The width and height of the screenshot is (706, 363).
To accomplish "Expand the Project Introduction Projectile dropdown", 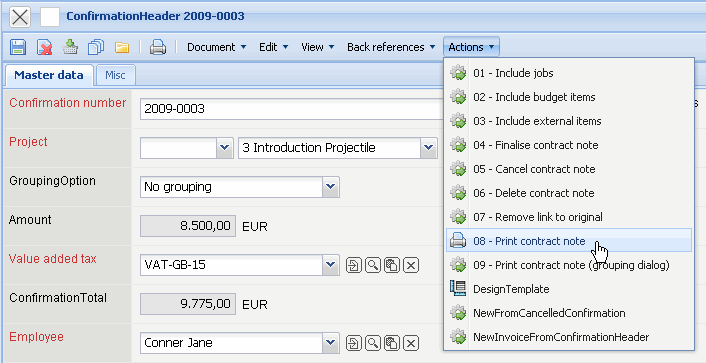I will (429, 148).
